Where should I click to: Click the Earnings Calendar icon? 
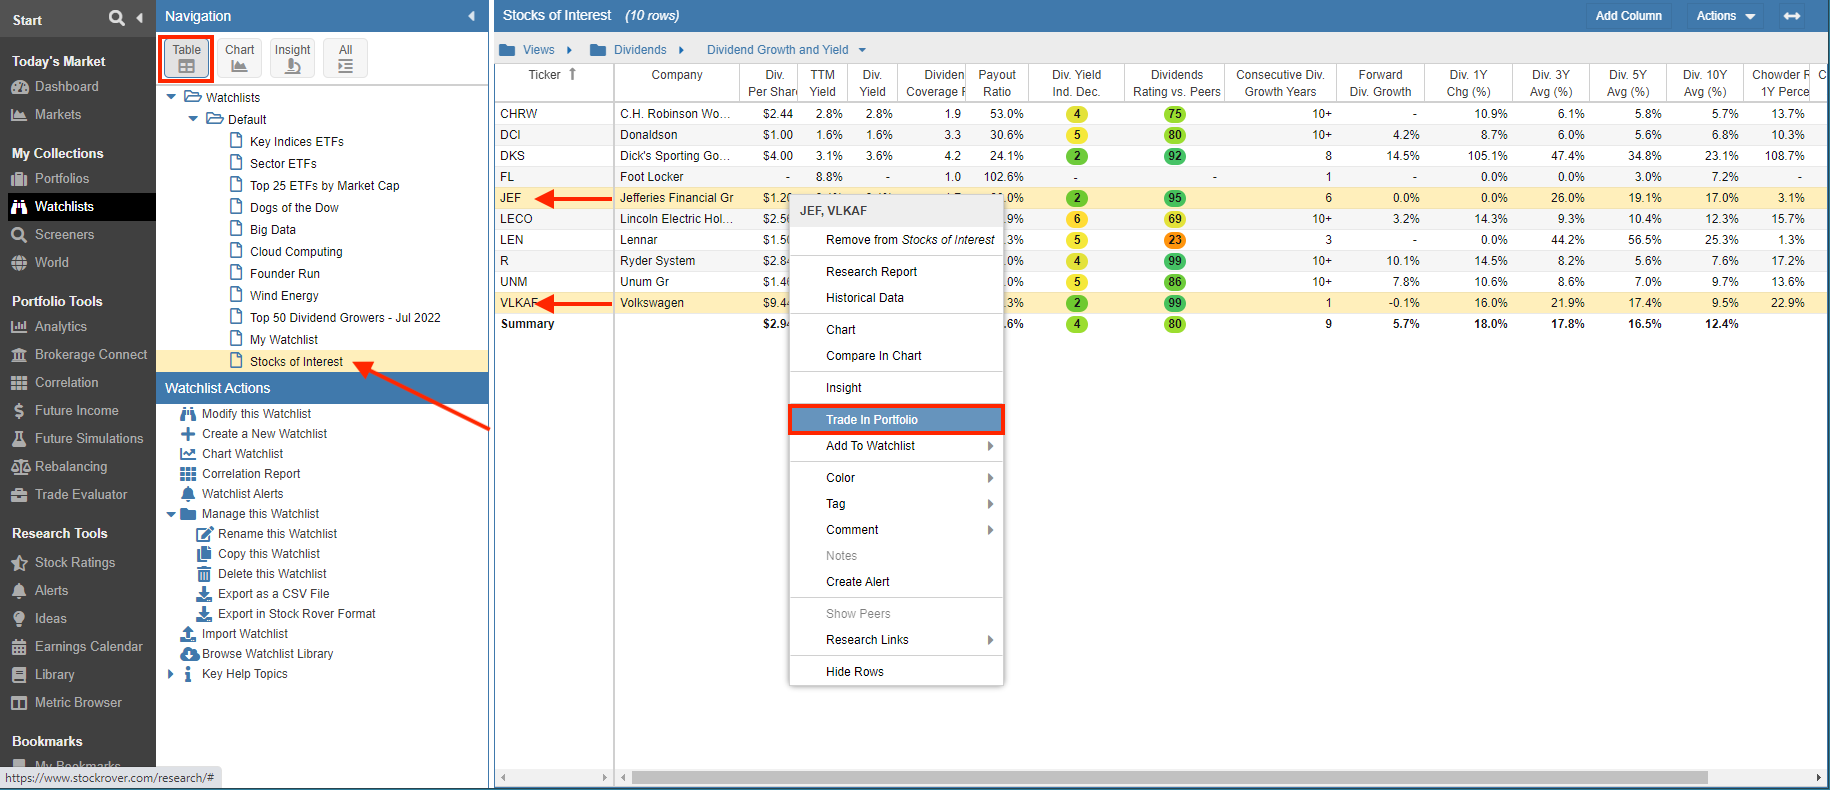(x=19, y=647)
